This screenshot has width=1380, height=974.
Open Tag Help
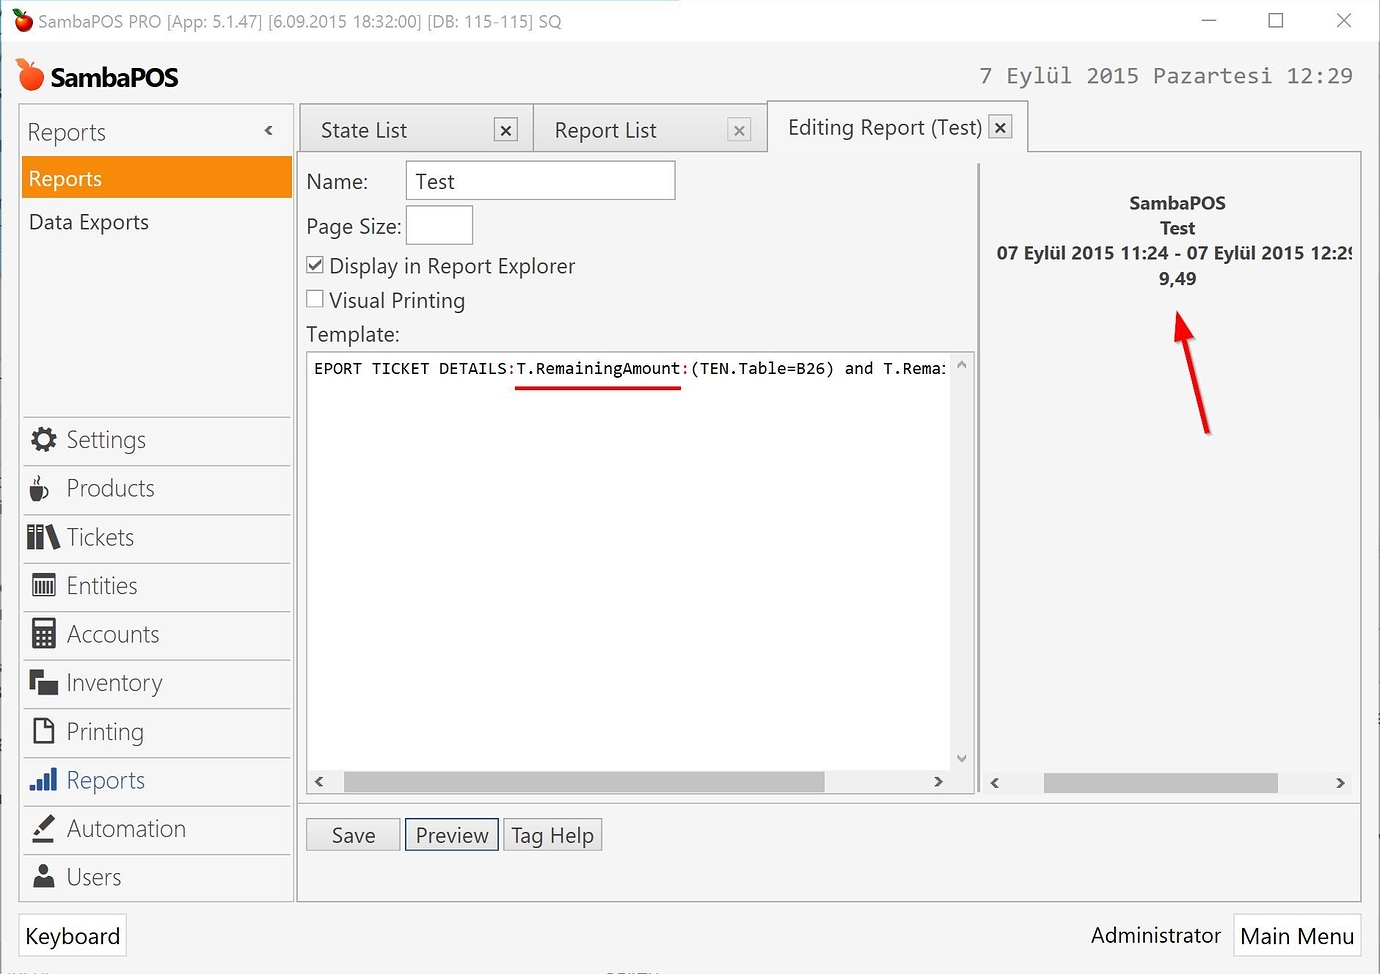552,834
